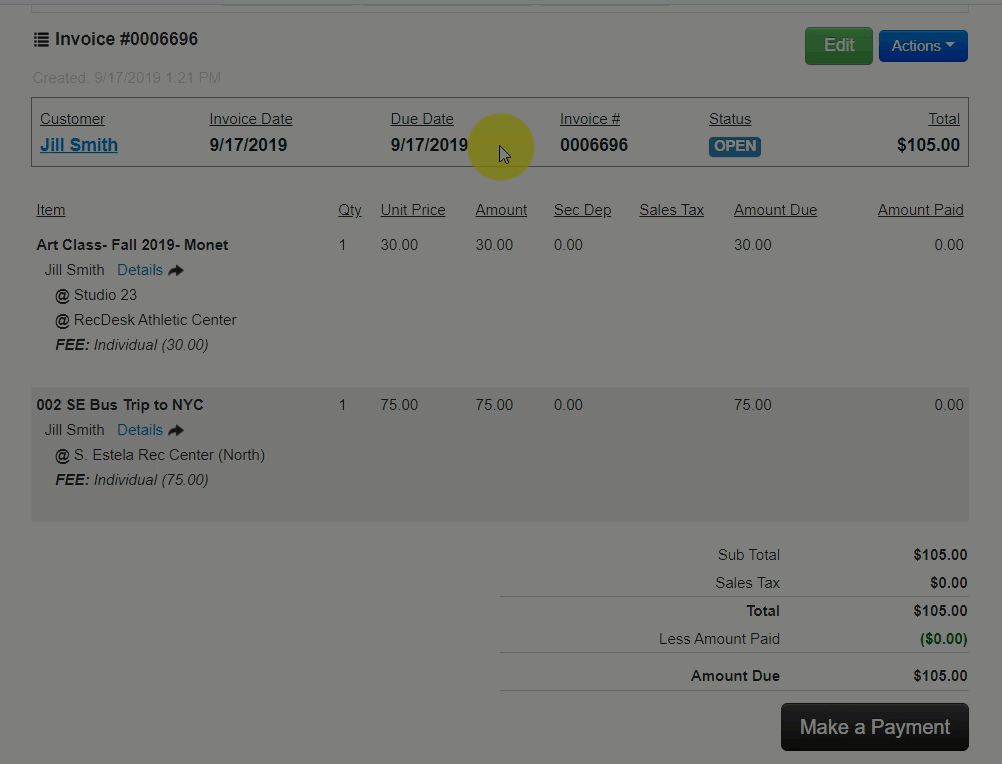Click the Sales Tax column header
The height and width of the screenshot is (764, 1002).
671,210
